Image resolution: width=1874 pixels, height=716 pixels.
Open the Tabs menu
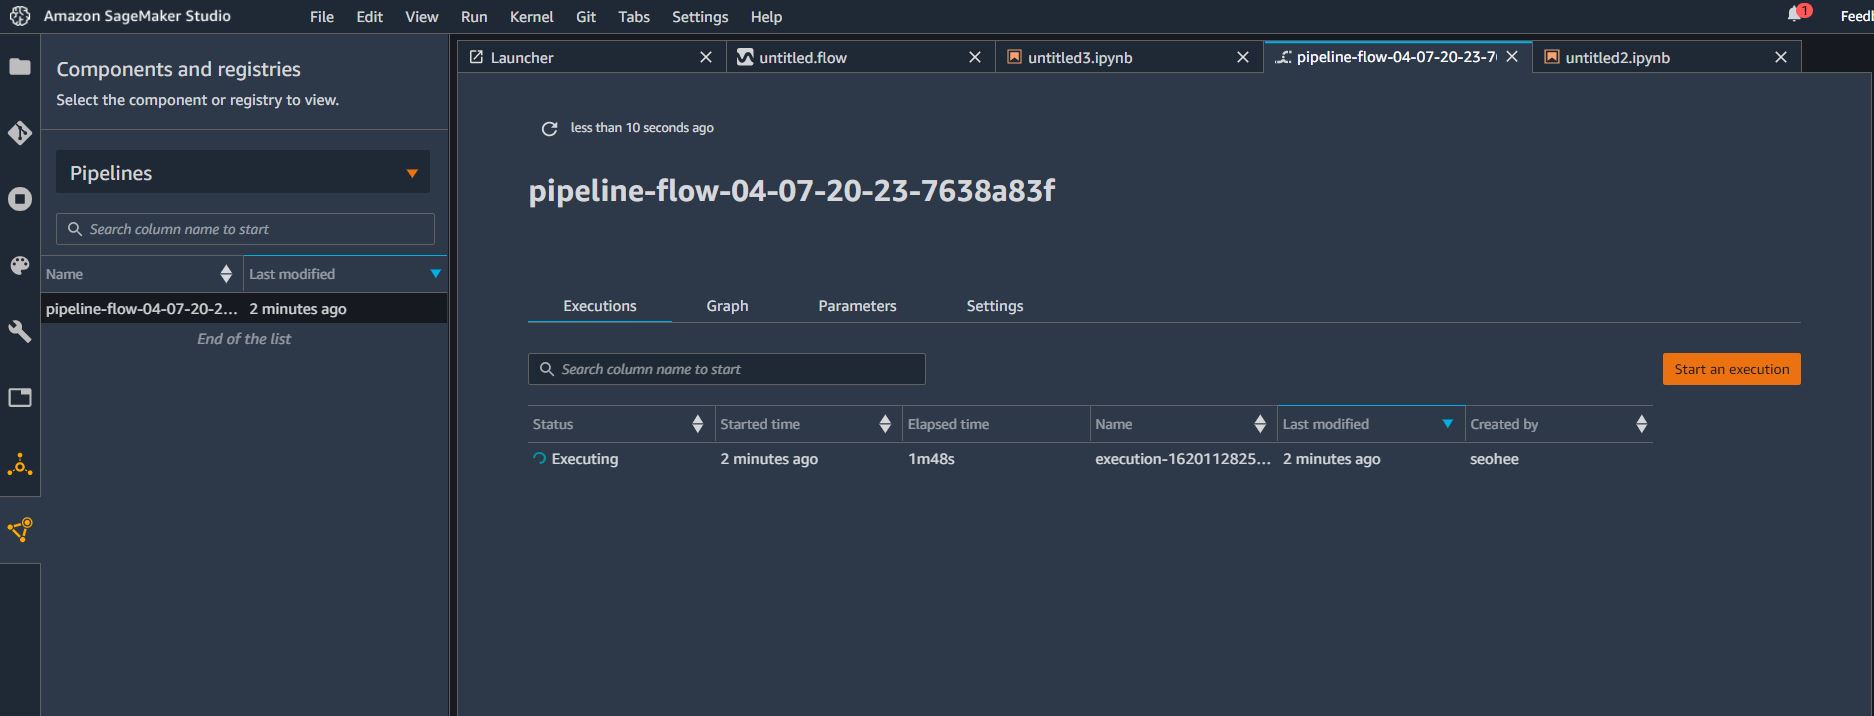(x=634, y=17)
